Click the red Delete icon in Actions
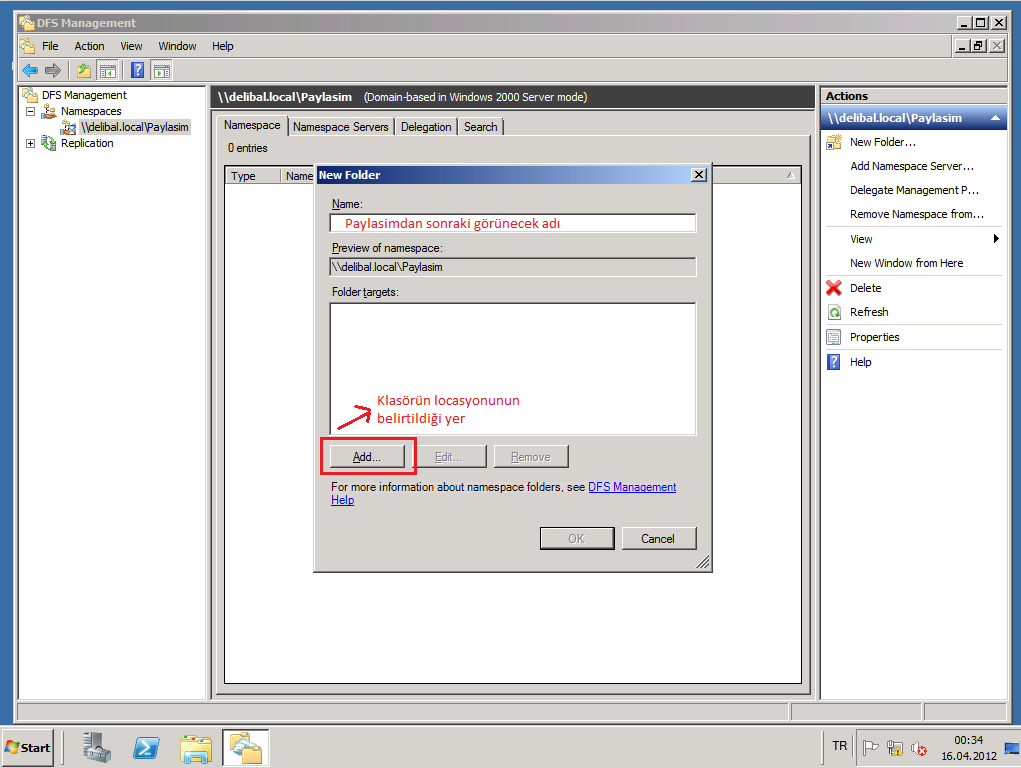The width and height of the screenshot is (1021, 768). pos(834,288)
